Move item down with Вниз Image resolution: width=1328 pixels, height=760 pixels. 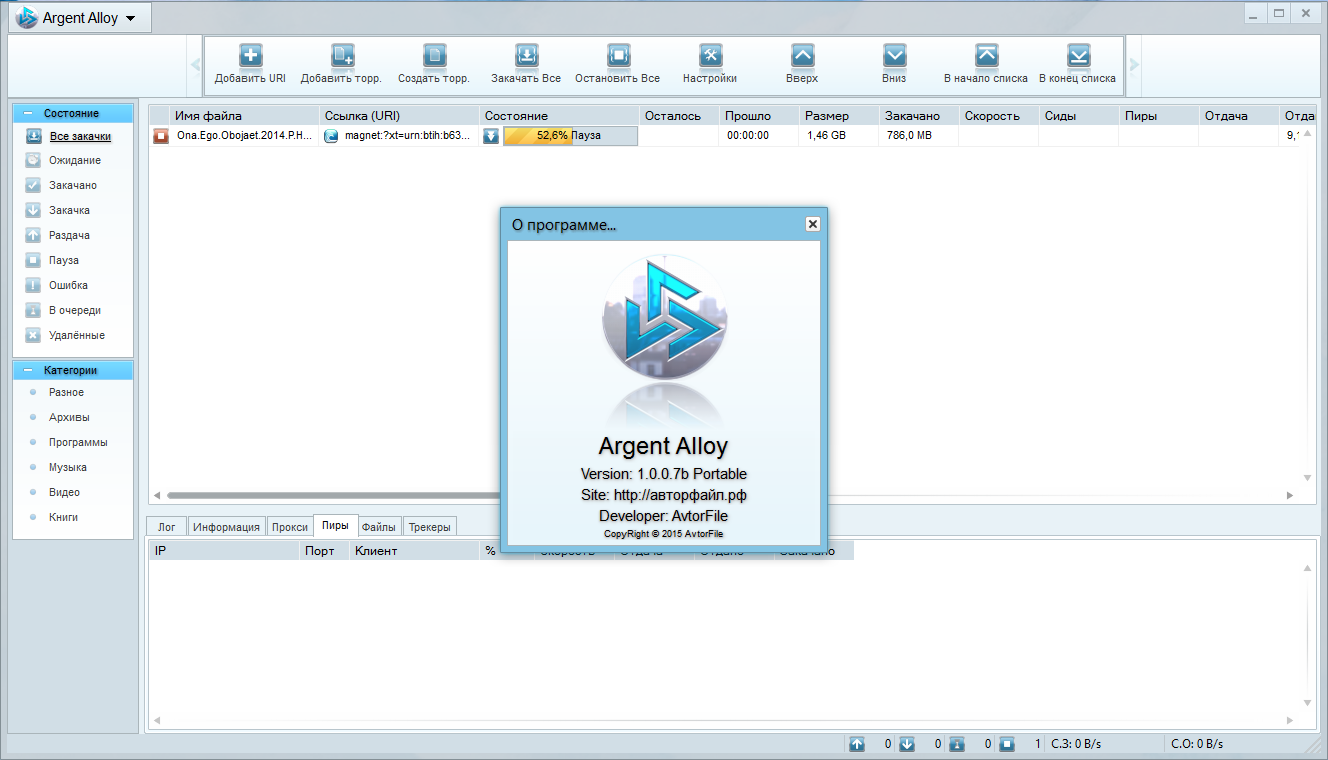coord(894,56)
